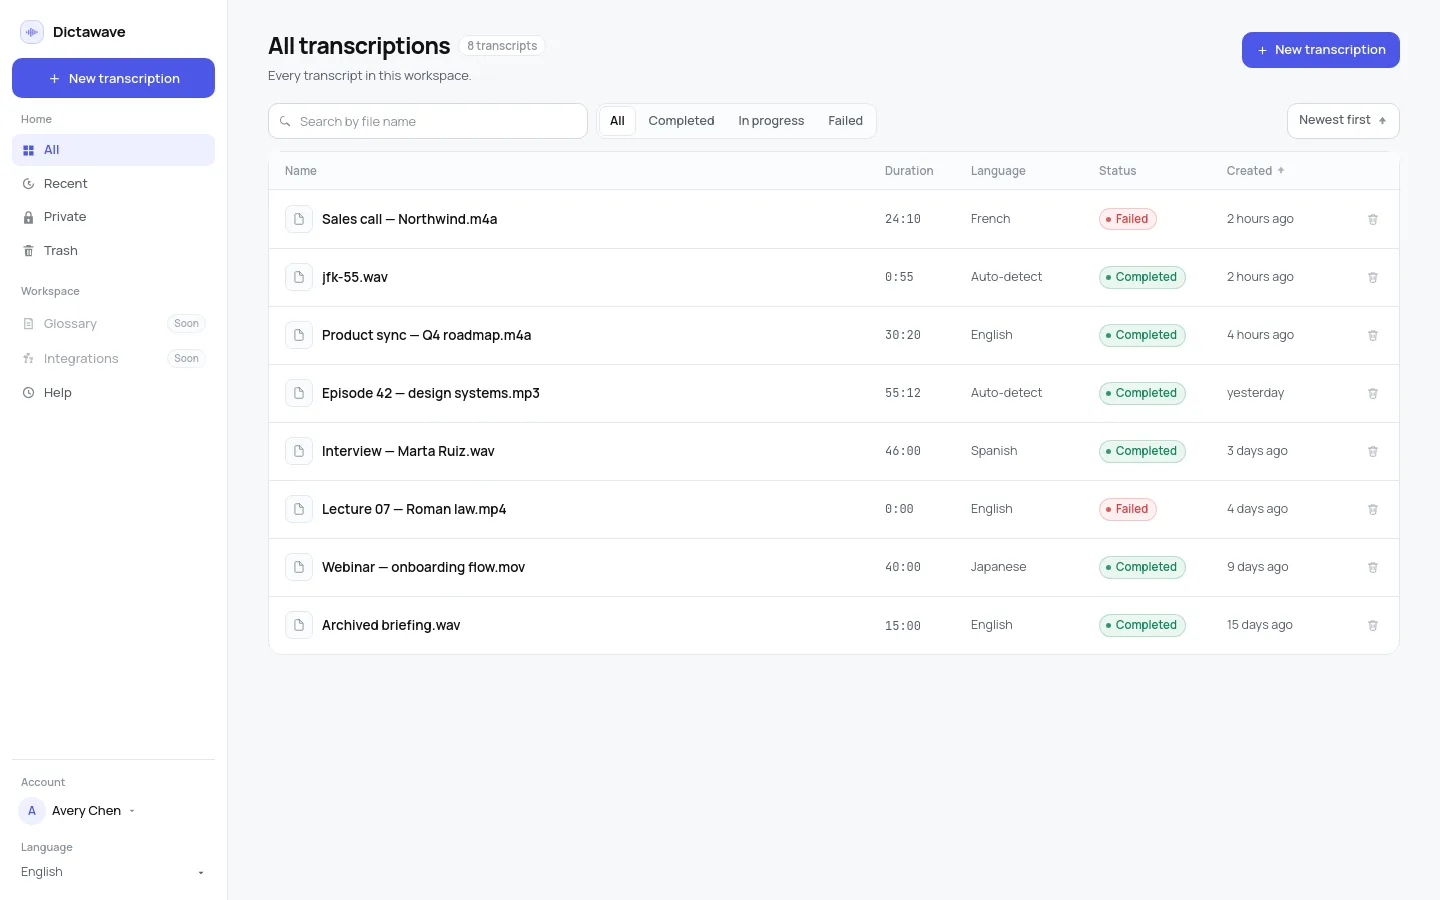
Task: Click the Failed badge on Sales call row
Action: (1128, 219)
